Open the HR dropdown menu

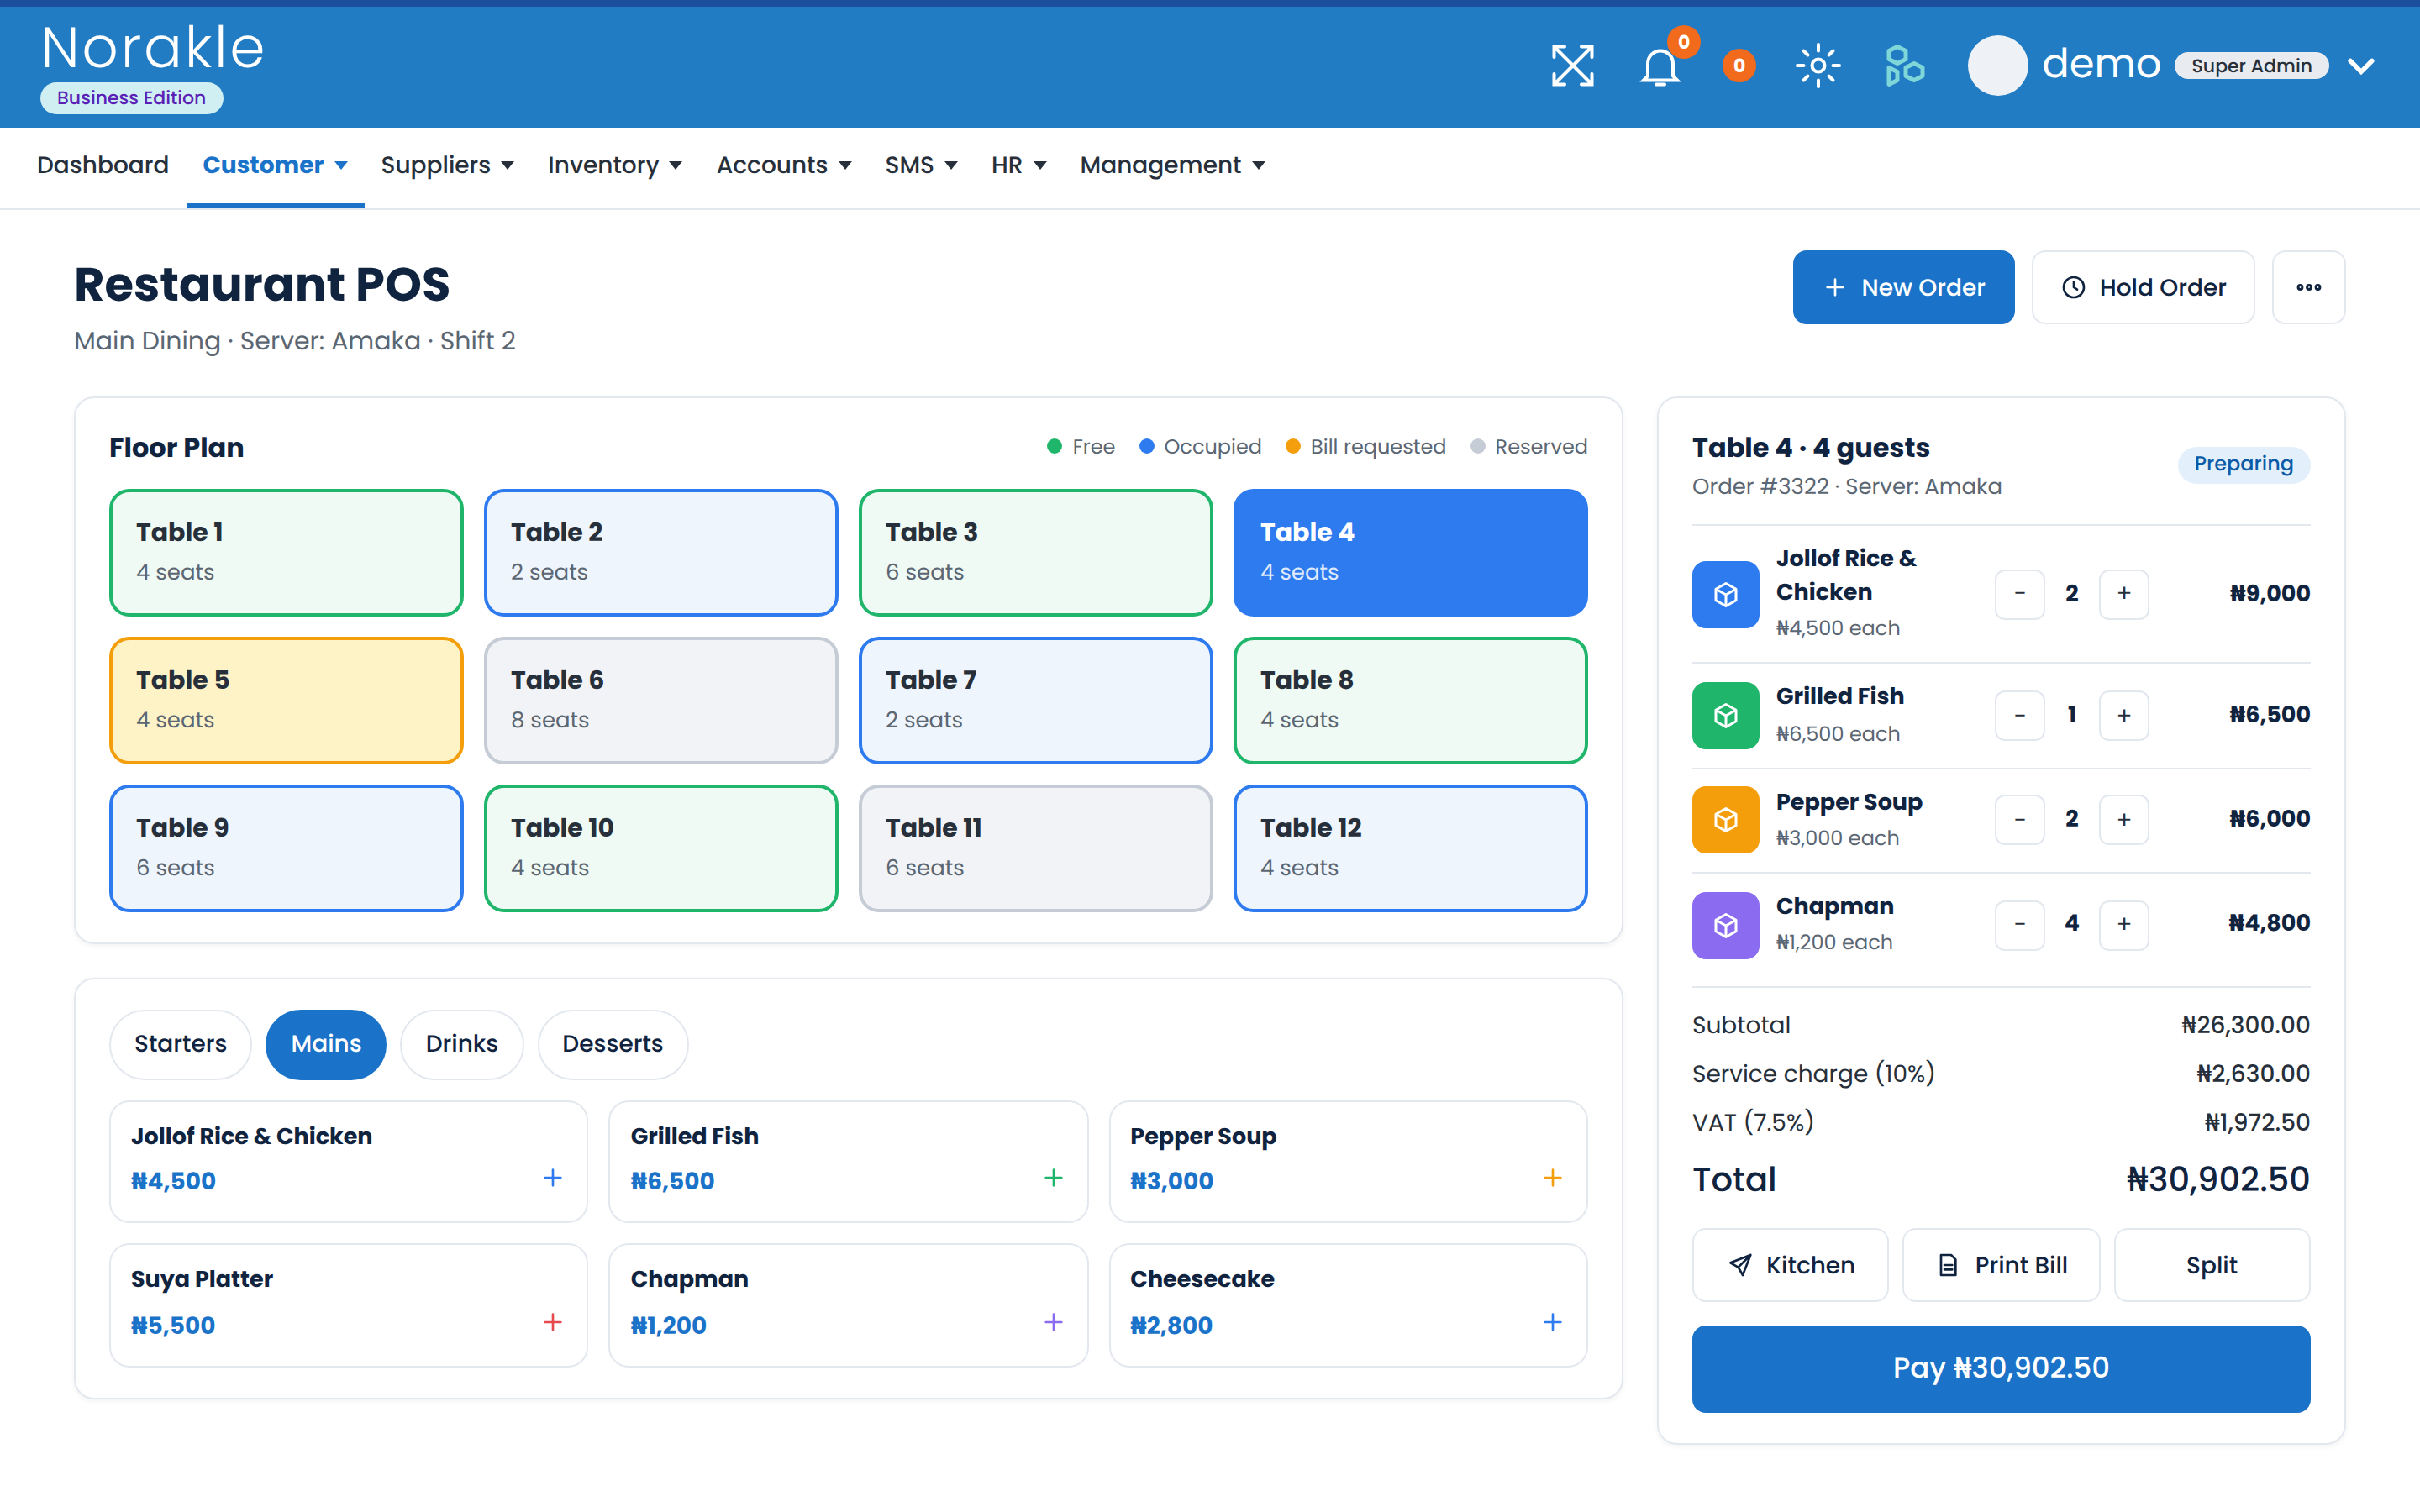click(1019, 165)
